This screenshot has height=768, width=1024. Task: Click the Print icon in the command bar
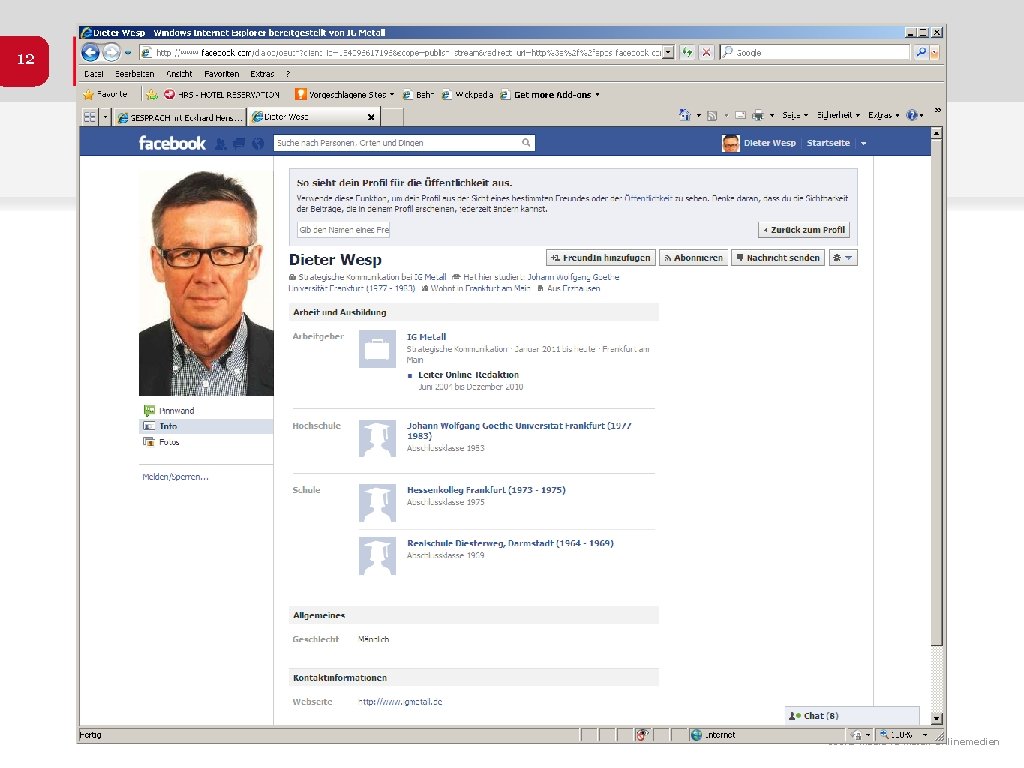point(758,116)
